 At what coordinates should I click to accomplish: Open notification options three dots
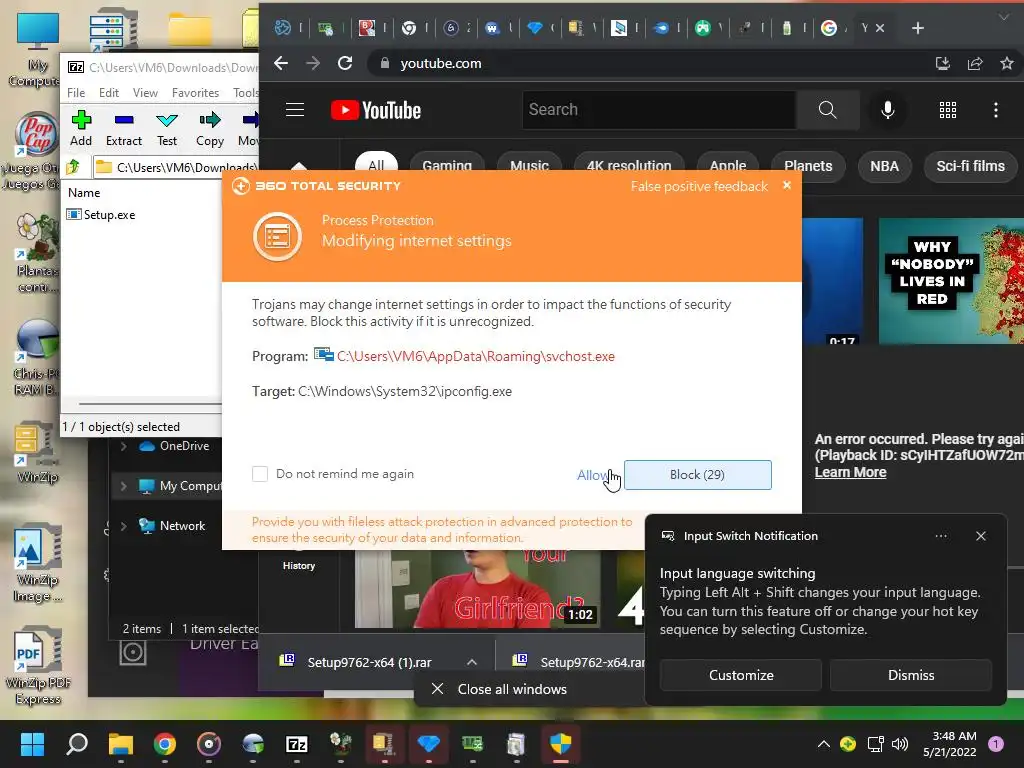click(x=941, y=536)
